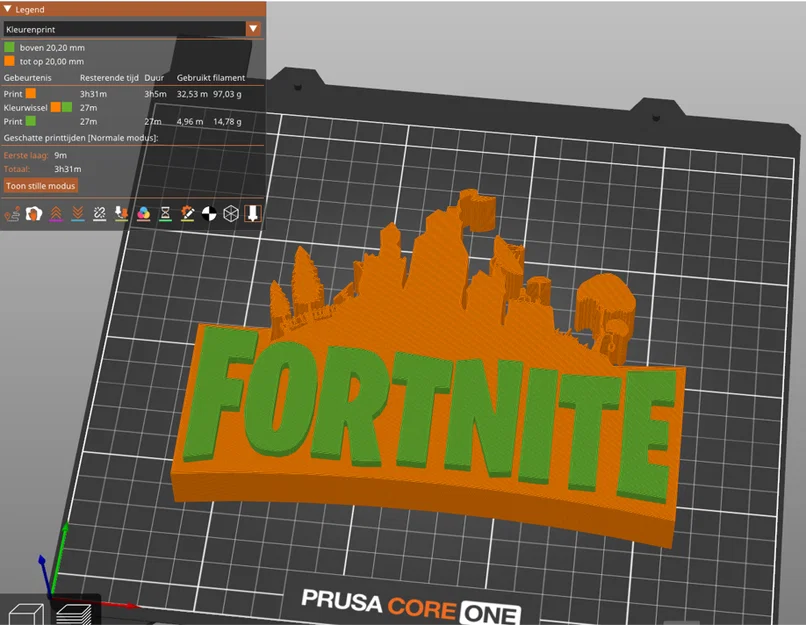
Task: Click the Totaal 3h31m estimate
Action: tap(67, 169)
